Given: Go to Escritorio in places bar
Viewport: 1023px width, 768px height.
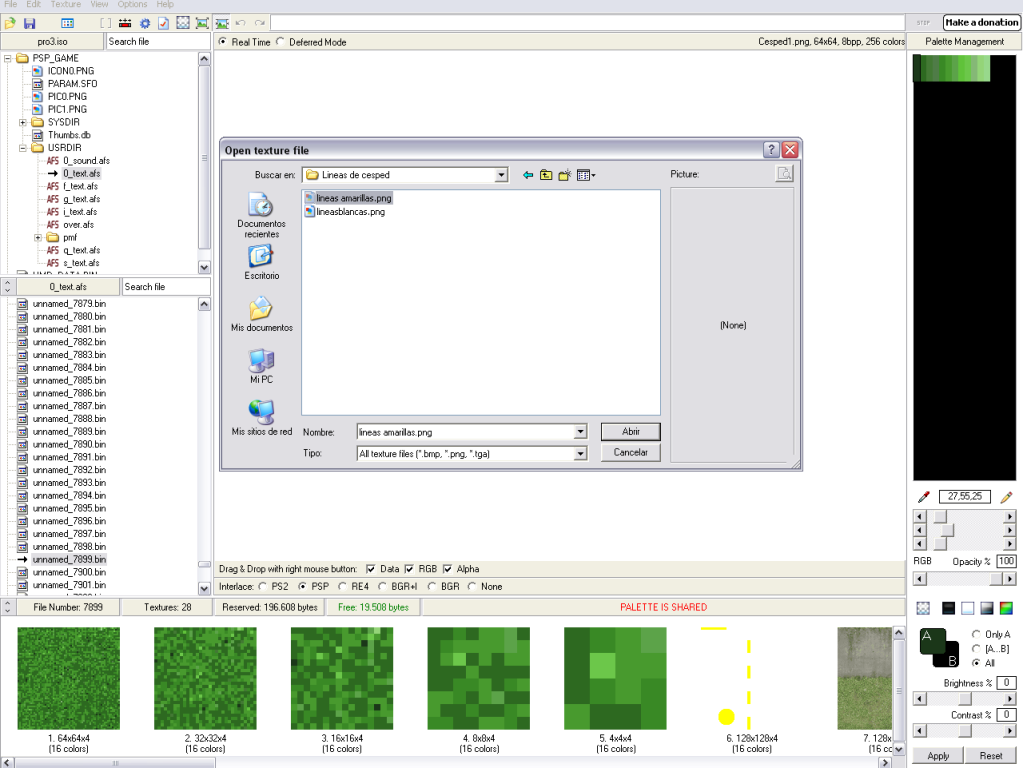Looking at the screenshot, I should coord(262,262).
